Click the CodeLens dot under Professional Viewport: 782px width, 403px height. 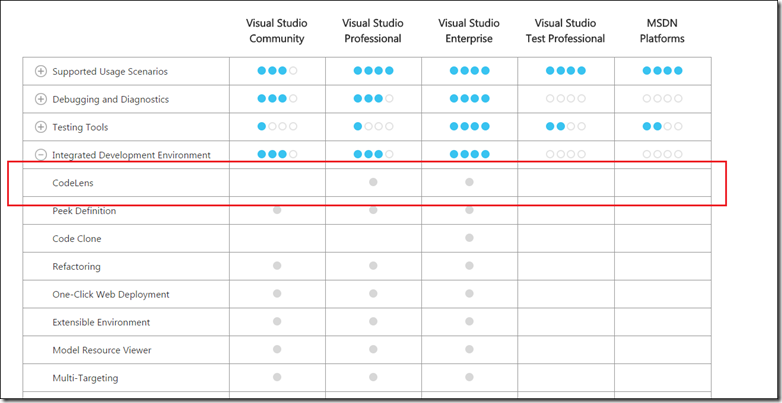pyautogui.click(x=373, y=183)
